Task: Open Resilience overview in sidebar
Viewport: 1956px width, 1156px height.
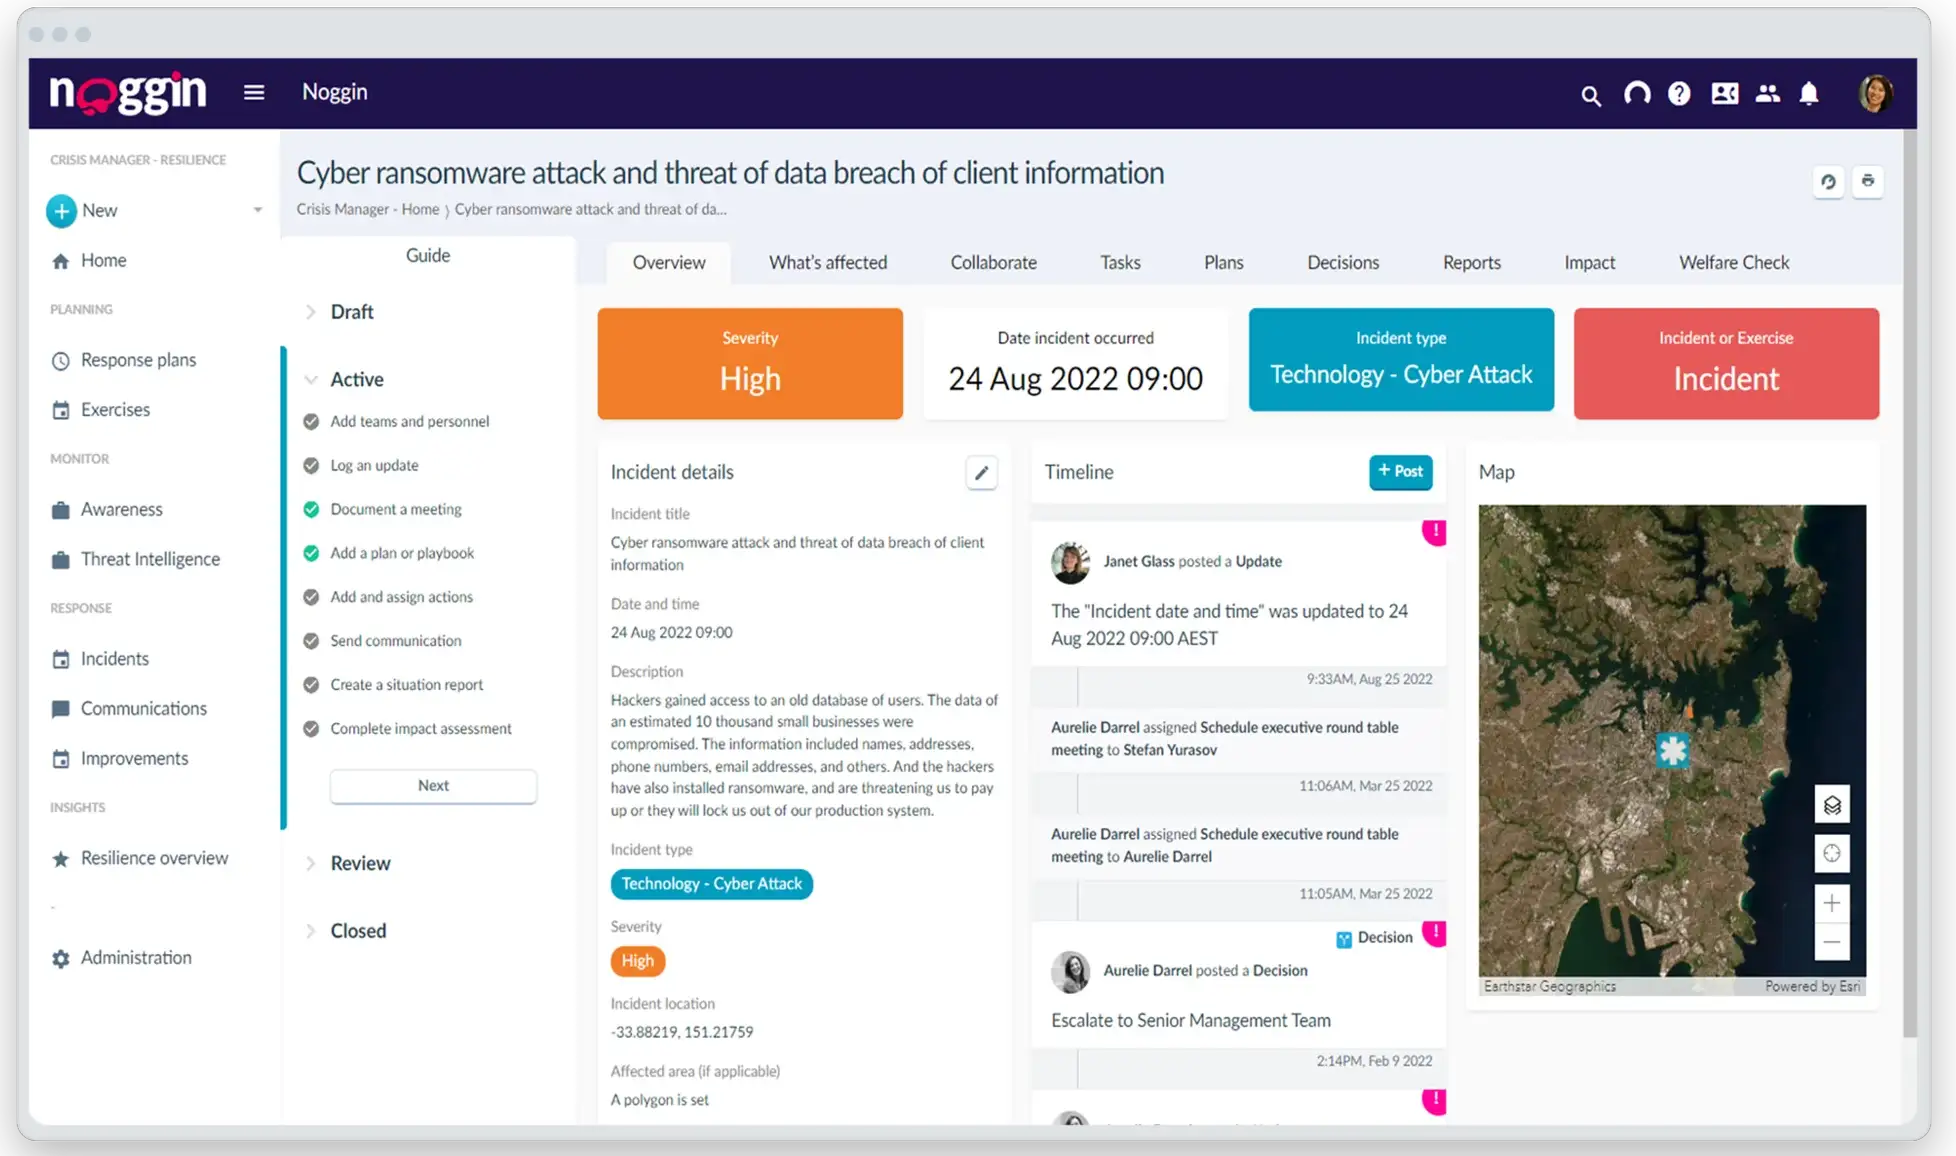Action: tap(154, 858)
